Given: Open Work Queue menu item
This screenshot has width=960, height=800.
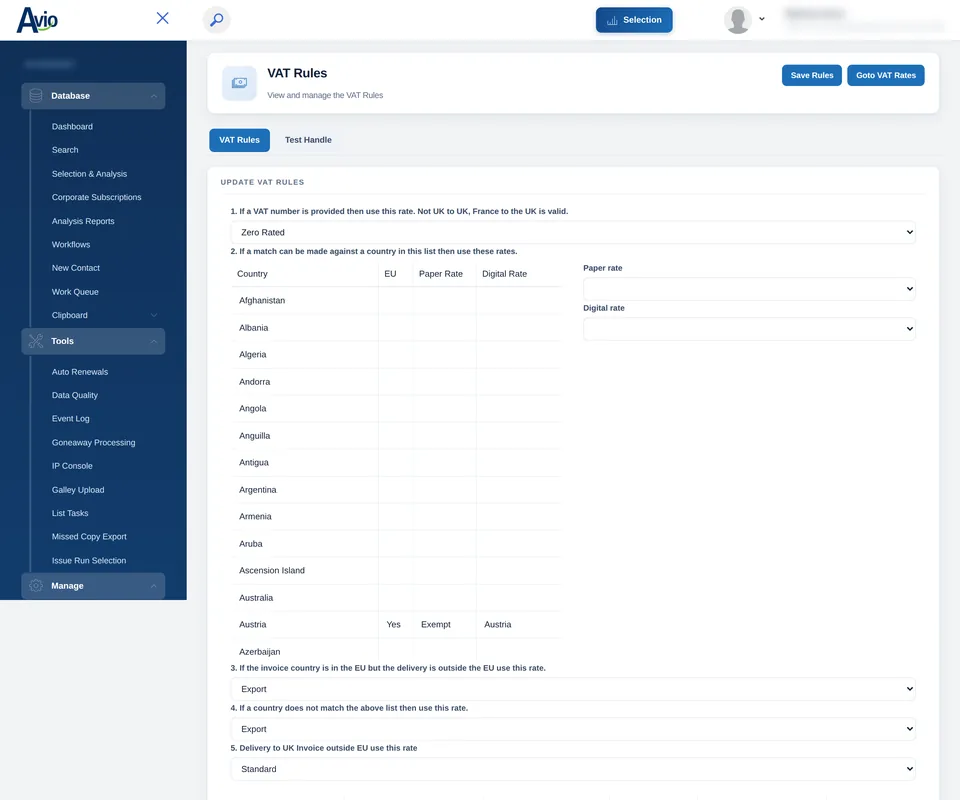Looking at the screenshot, I should click(x=75, y=292).
